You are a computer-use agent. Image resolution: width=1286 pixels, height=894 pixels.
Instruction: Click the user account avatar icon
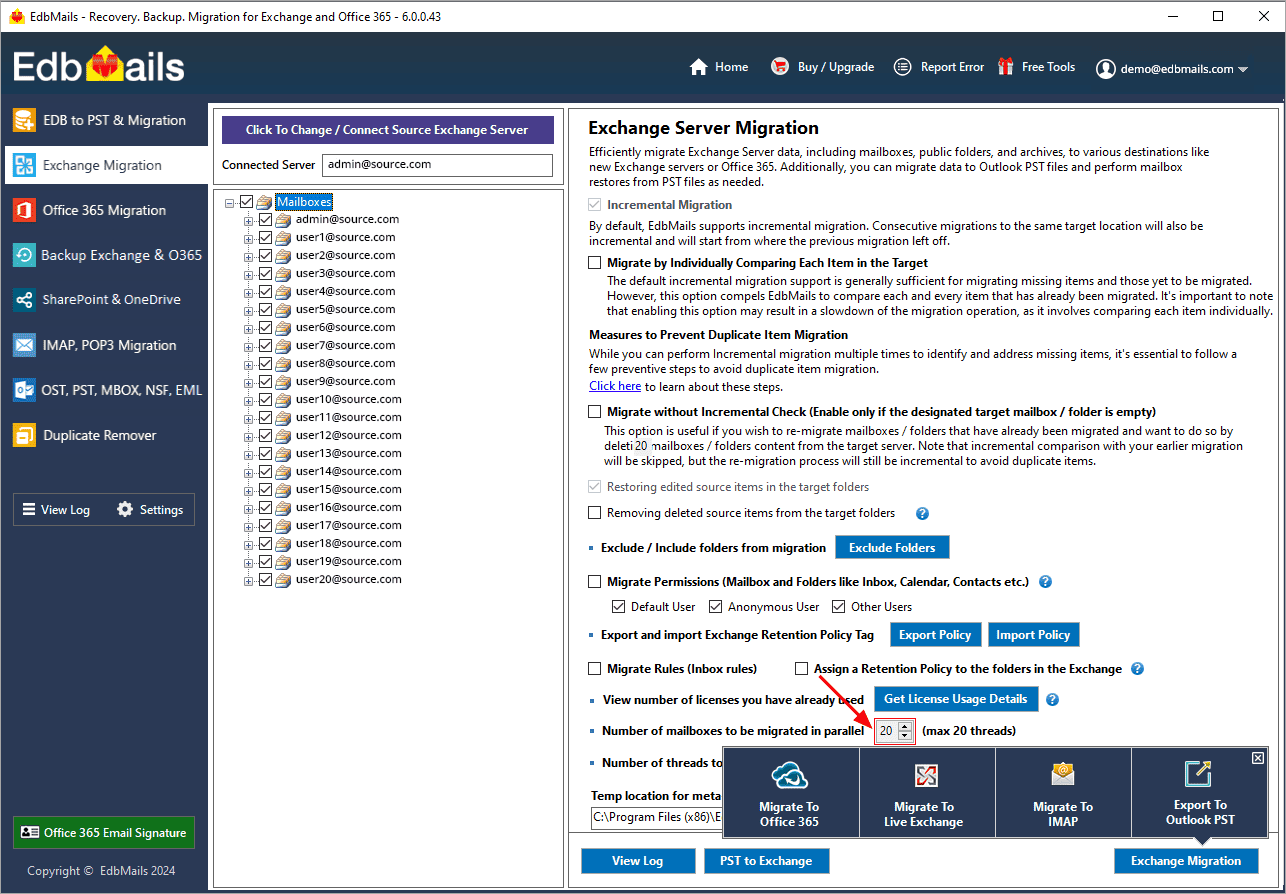coord(1105,69)
